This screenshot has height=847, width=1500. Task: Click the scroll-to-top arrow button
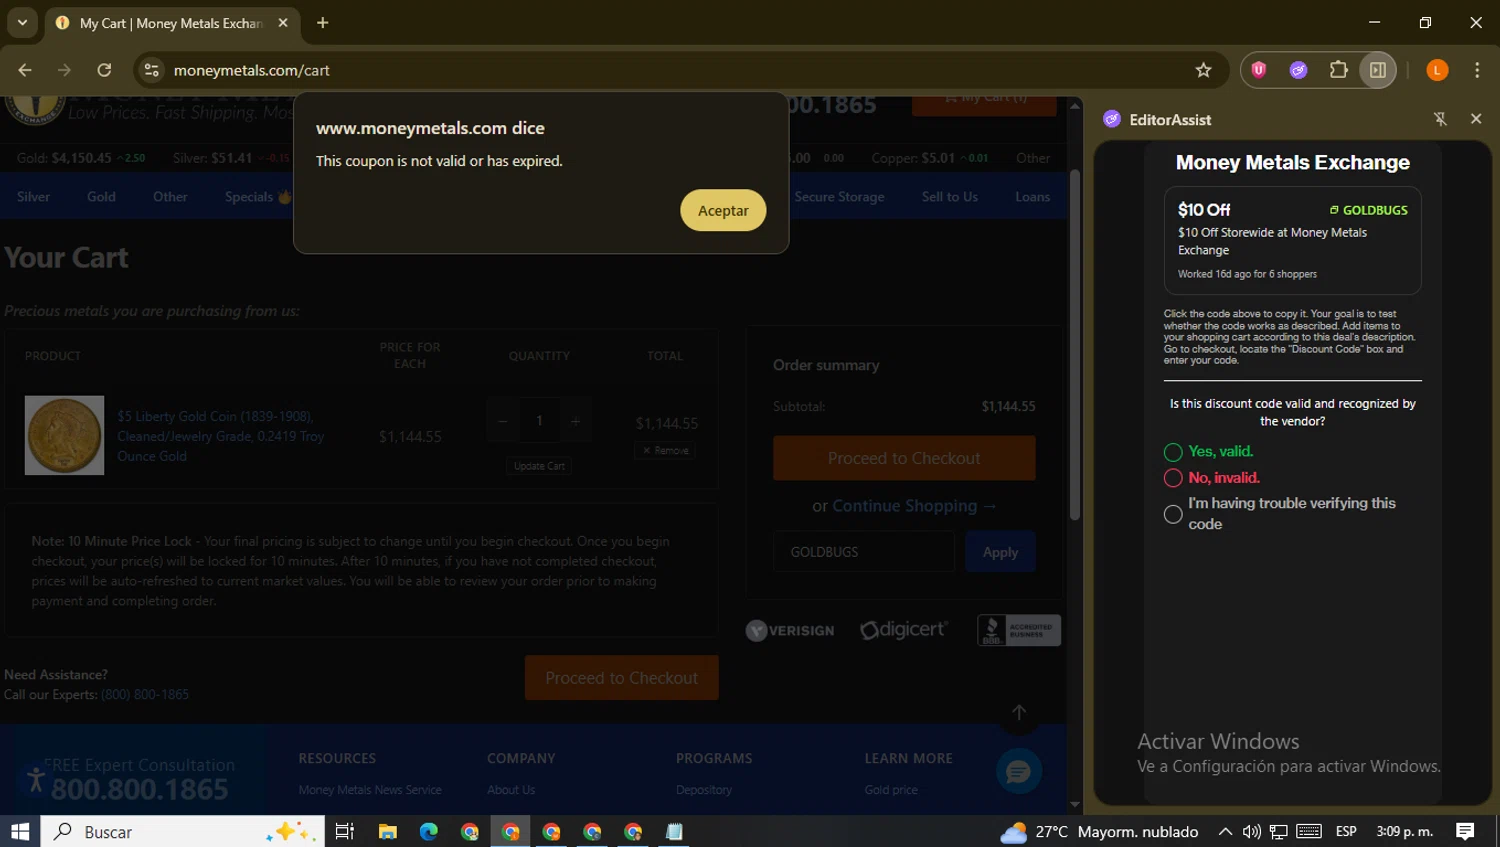click(1019, 712)
